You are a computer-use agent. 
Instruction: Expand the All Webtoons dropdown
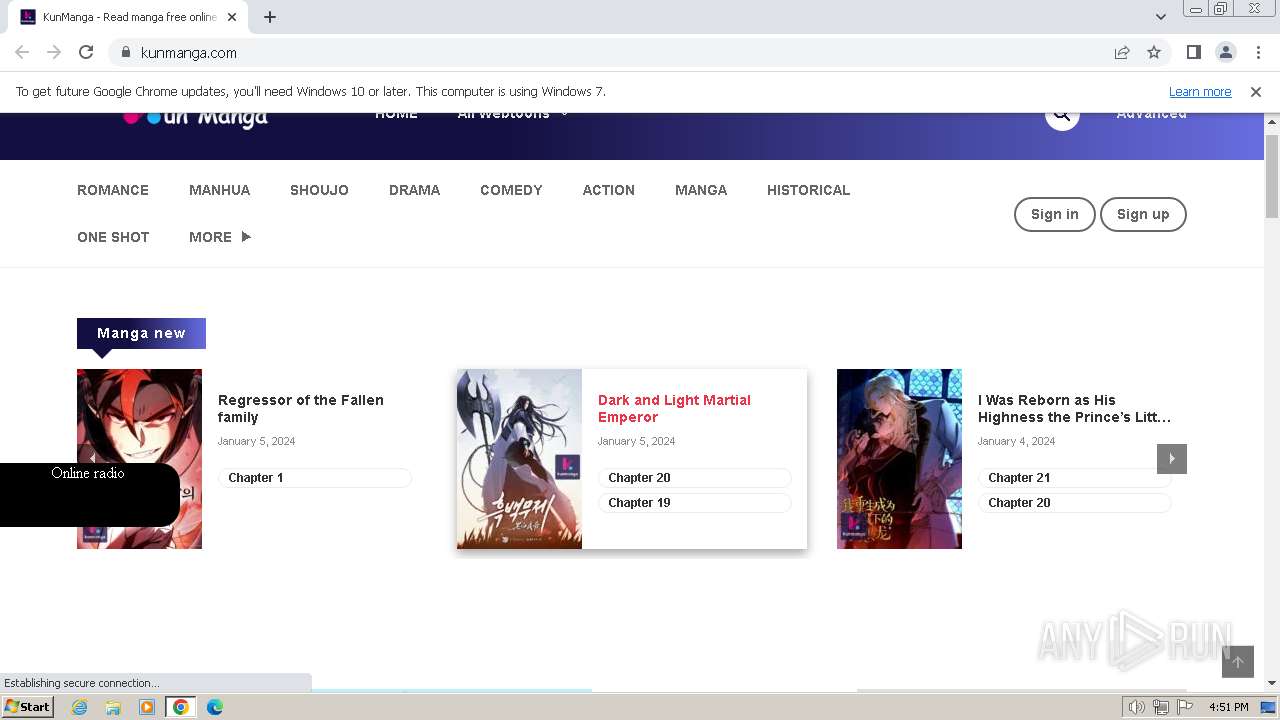click(x=513, y=115)
